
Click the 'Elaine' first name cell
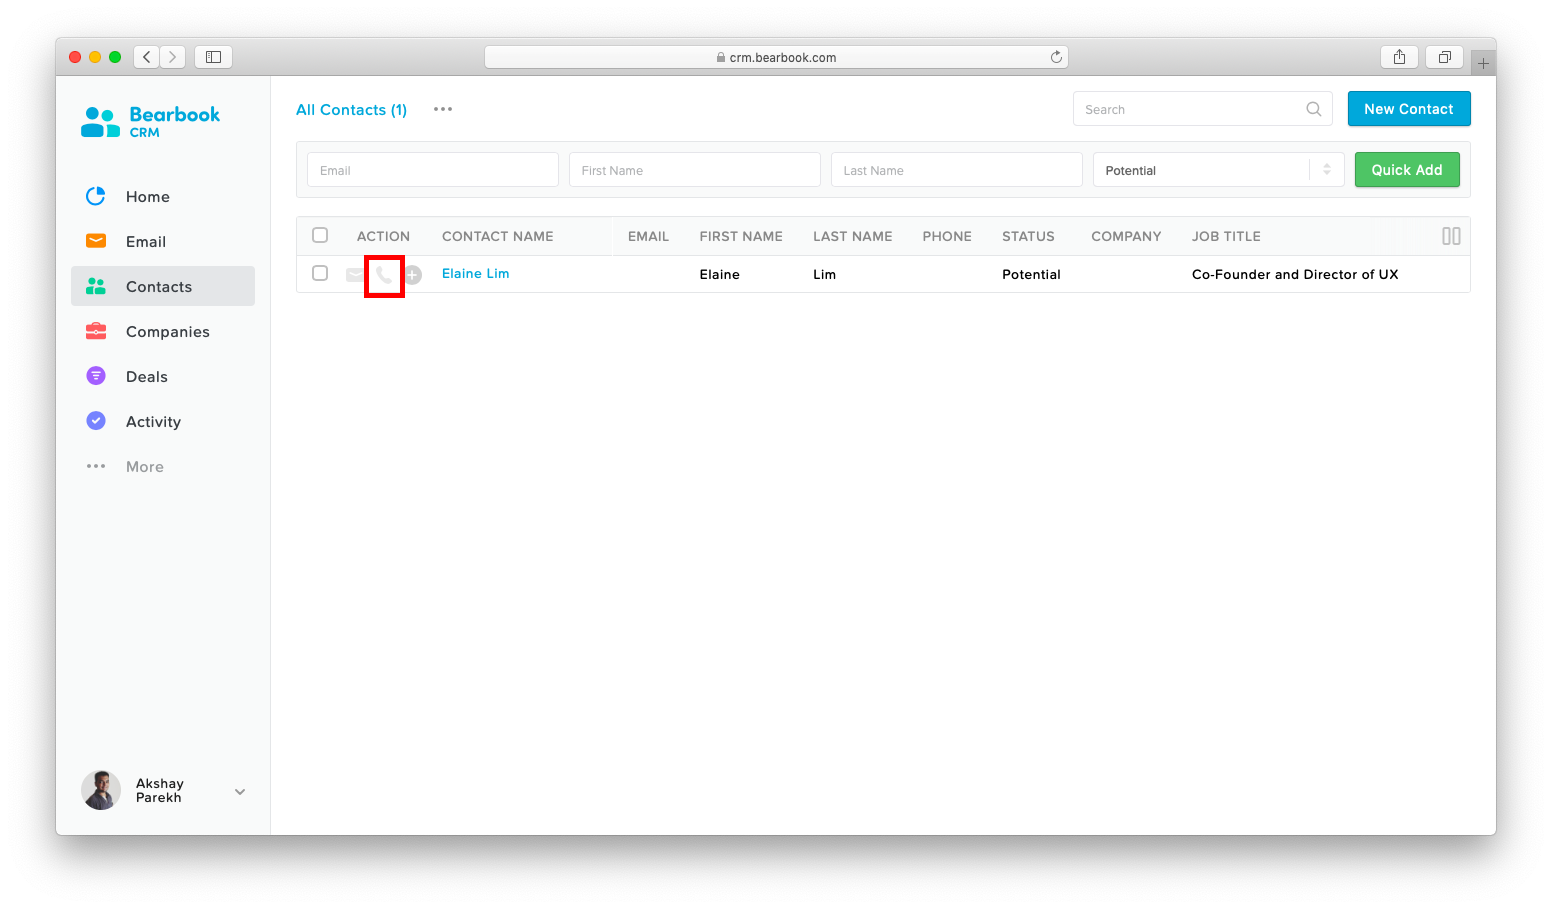719,274
